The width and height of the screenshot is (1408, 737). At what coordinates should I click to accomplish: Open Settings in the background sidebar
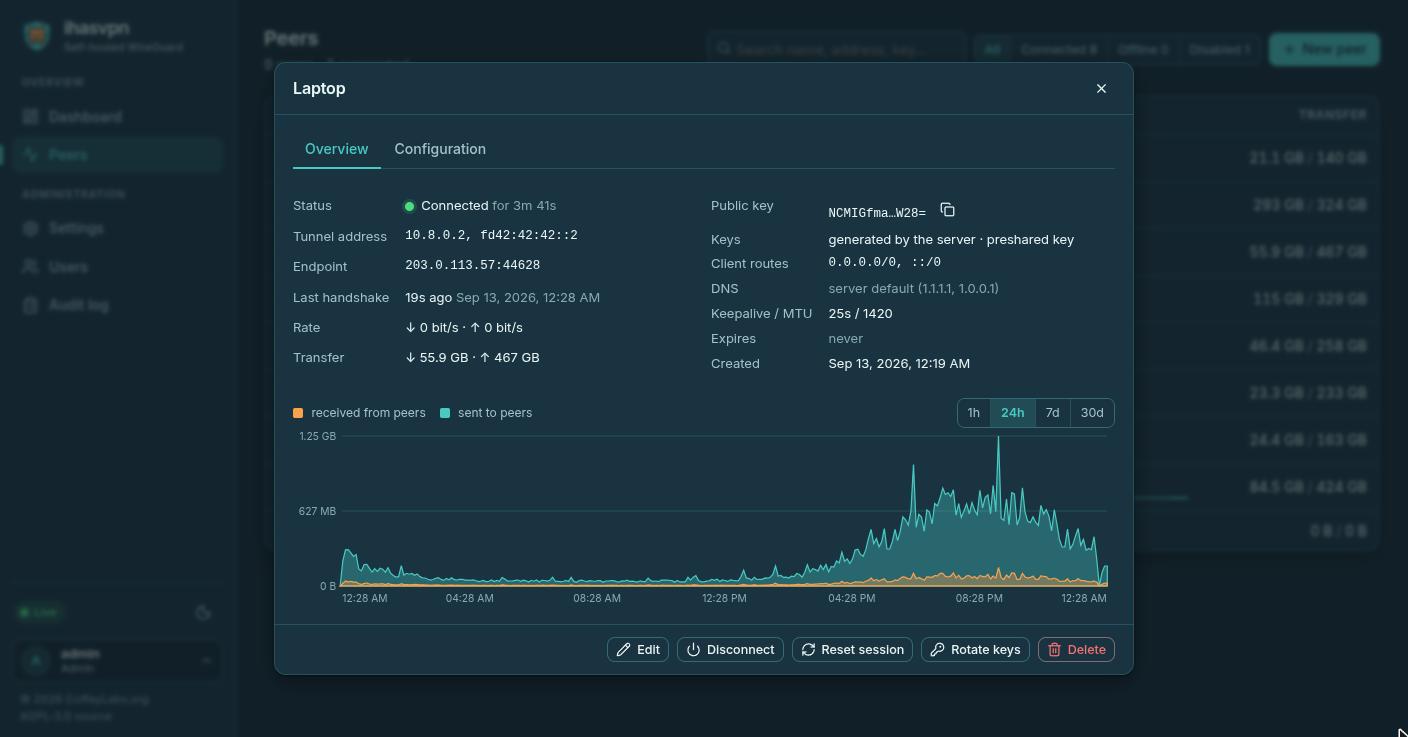click(117, 228)
